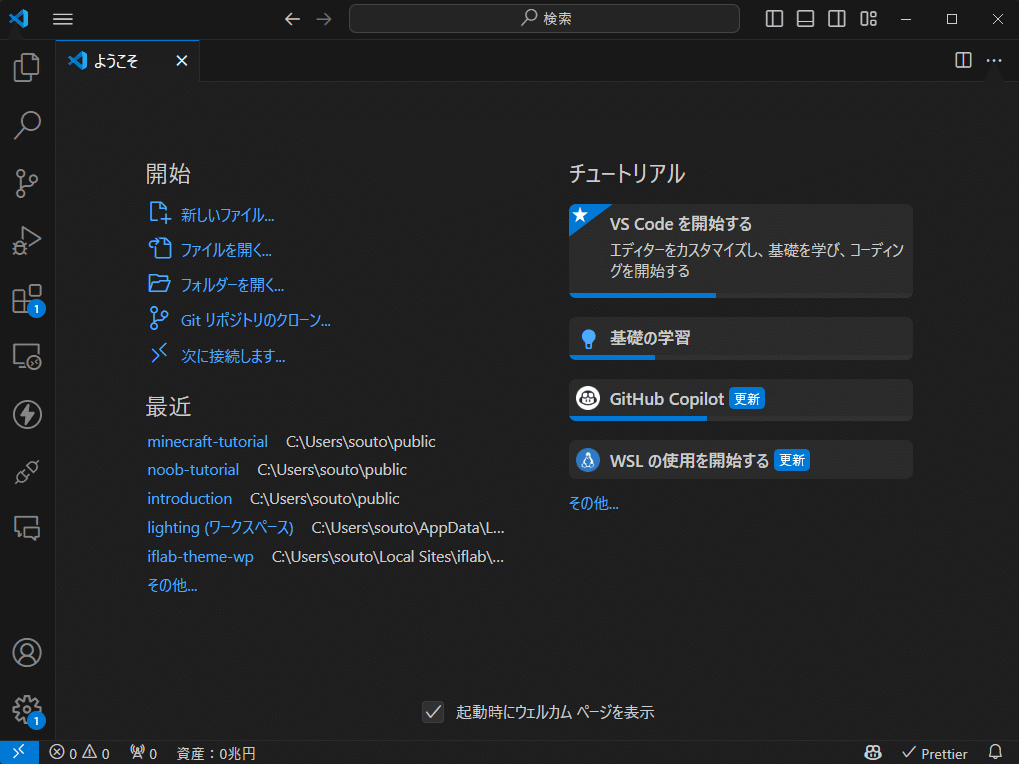The image size is (1019, 764).
Task: Click the lightbulb icon on 基礎の学習
Action: pyautogui.click(x=588, y=338)
